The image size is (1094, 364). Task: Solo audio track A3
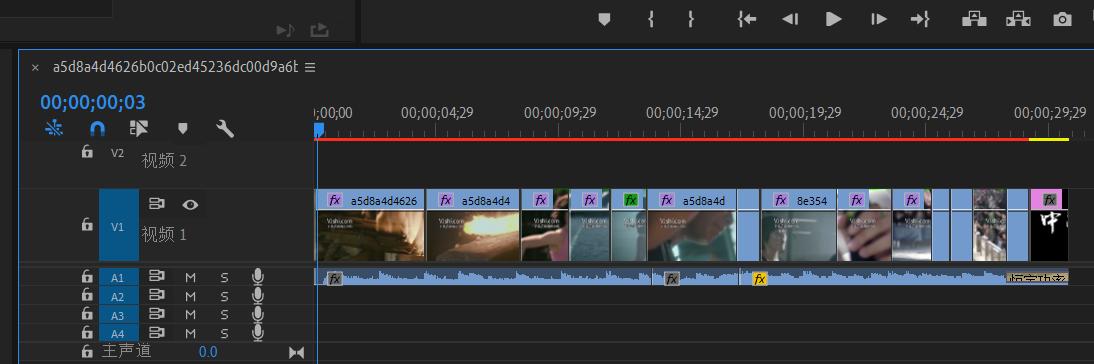[225, 315]
